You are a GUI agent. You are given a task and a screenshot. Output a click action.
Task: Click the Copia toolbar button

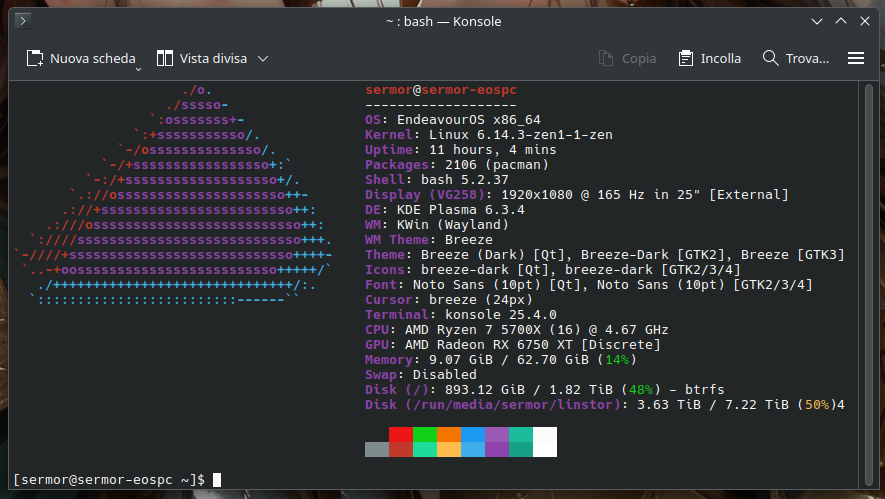pyautogui.click(x=627, y=58)
